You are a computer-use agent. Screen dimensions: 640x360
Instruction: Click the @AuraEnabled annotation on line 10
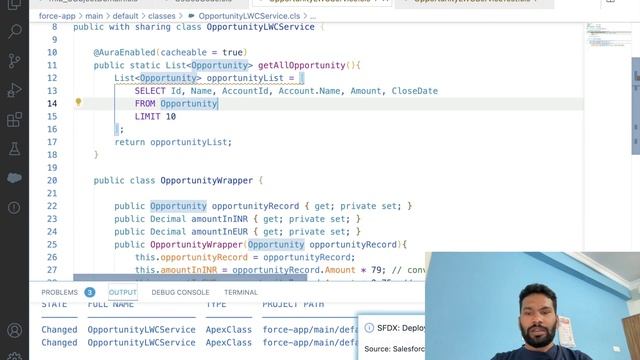tap(124, 53)
